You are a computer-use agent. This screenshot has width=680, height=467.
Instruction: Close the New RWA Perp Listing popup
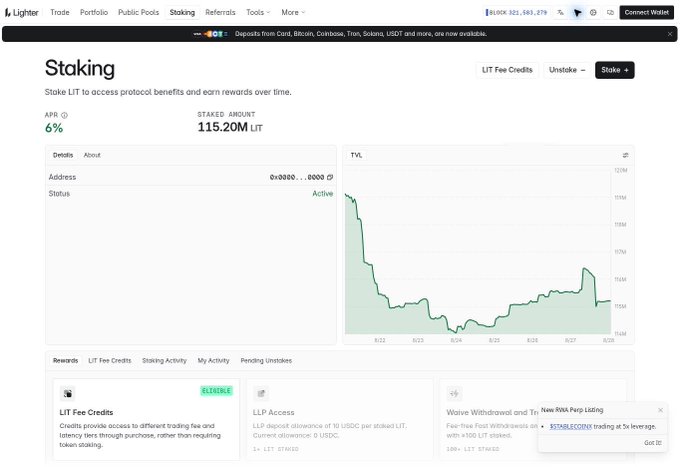660,410
